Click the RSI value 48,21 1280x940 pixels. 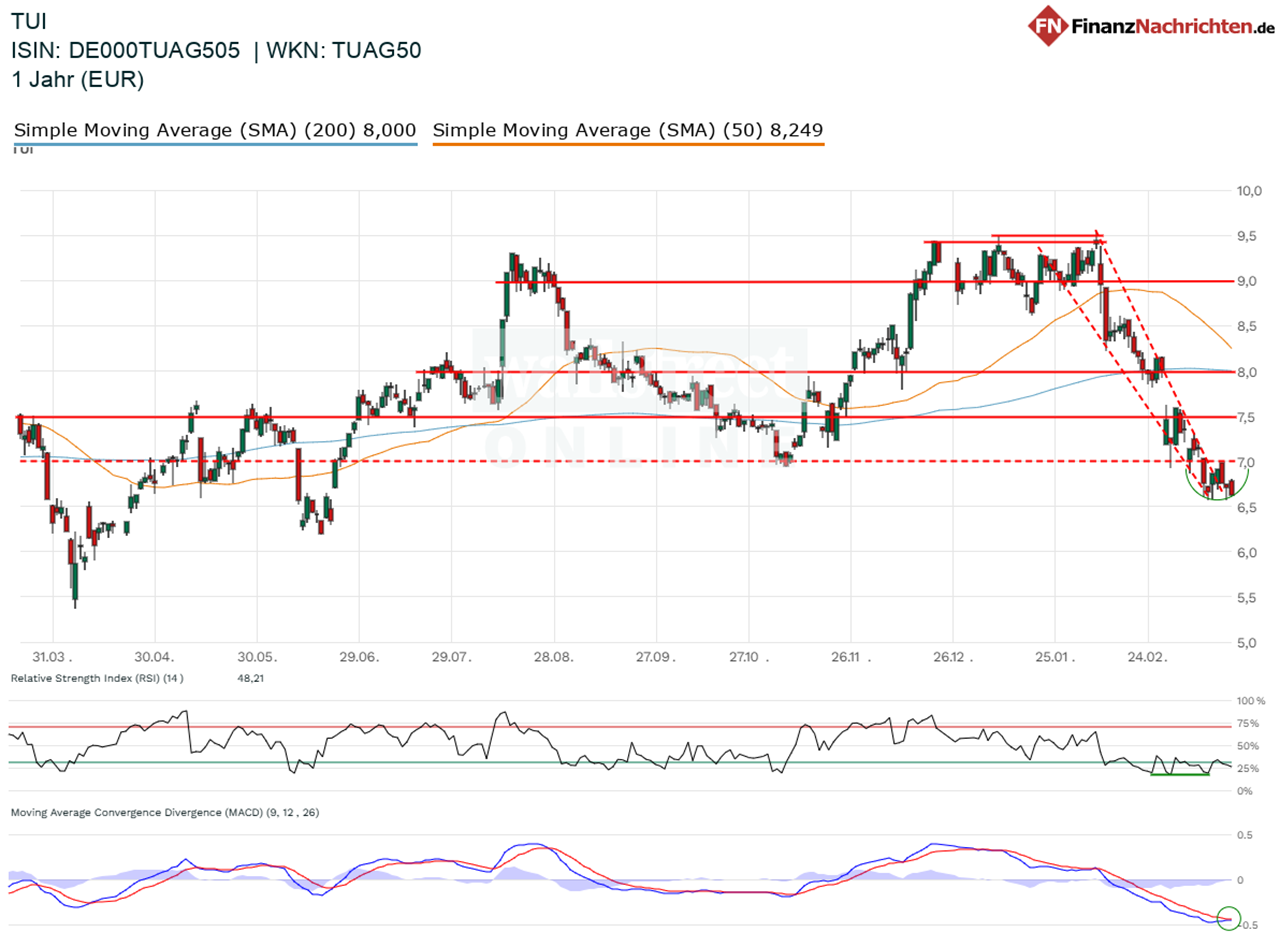point(247,679)
